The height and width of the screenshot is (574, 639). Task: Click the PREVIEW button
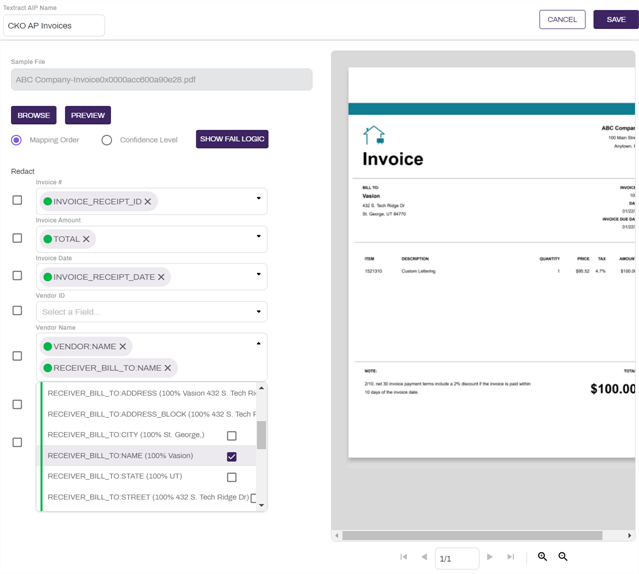88,115
